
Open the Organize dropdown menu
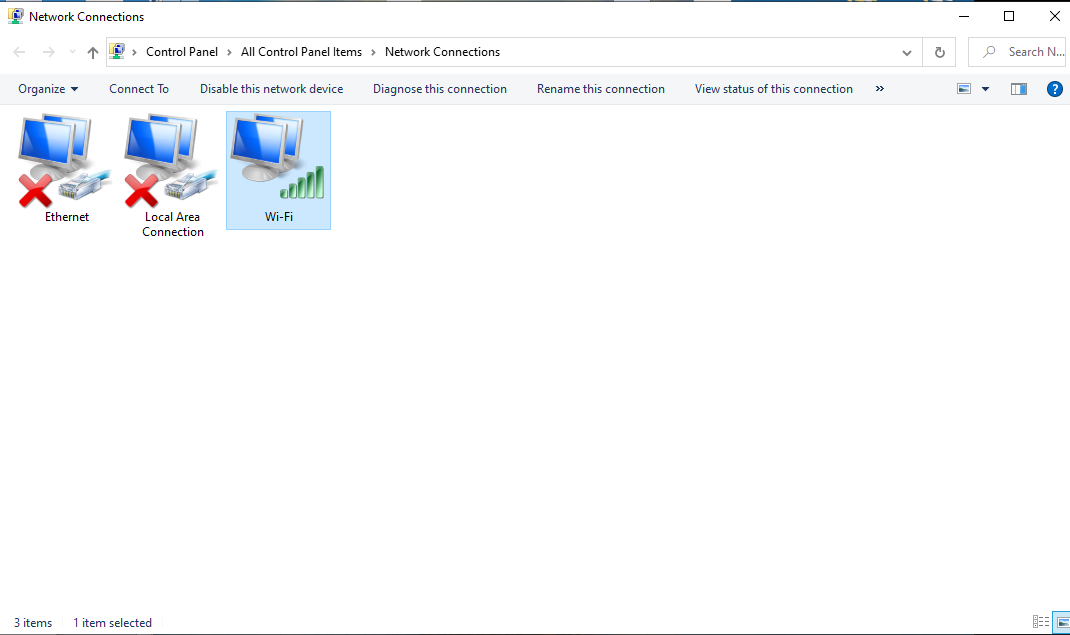[47, 88]
